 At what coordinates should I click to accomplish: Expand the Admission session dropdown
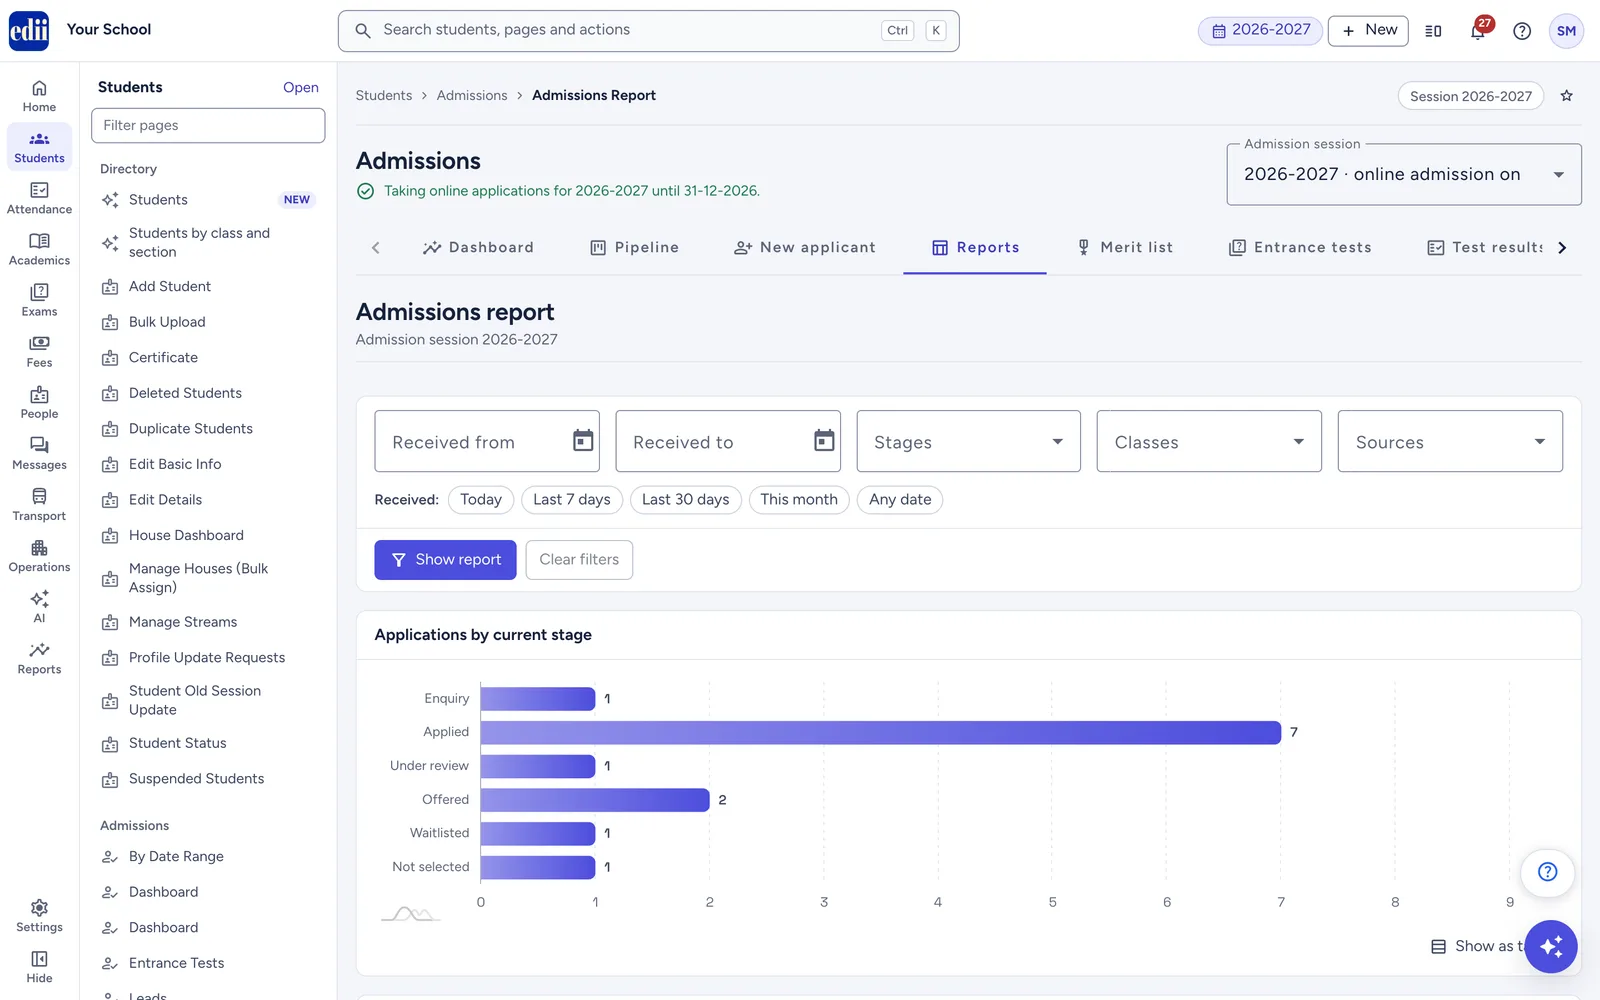tap(1404, 174)
